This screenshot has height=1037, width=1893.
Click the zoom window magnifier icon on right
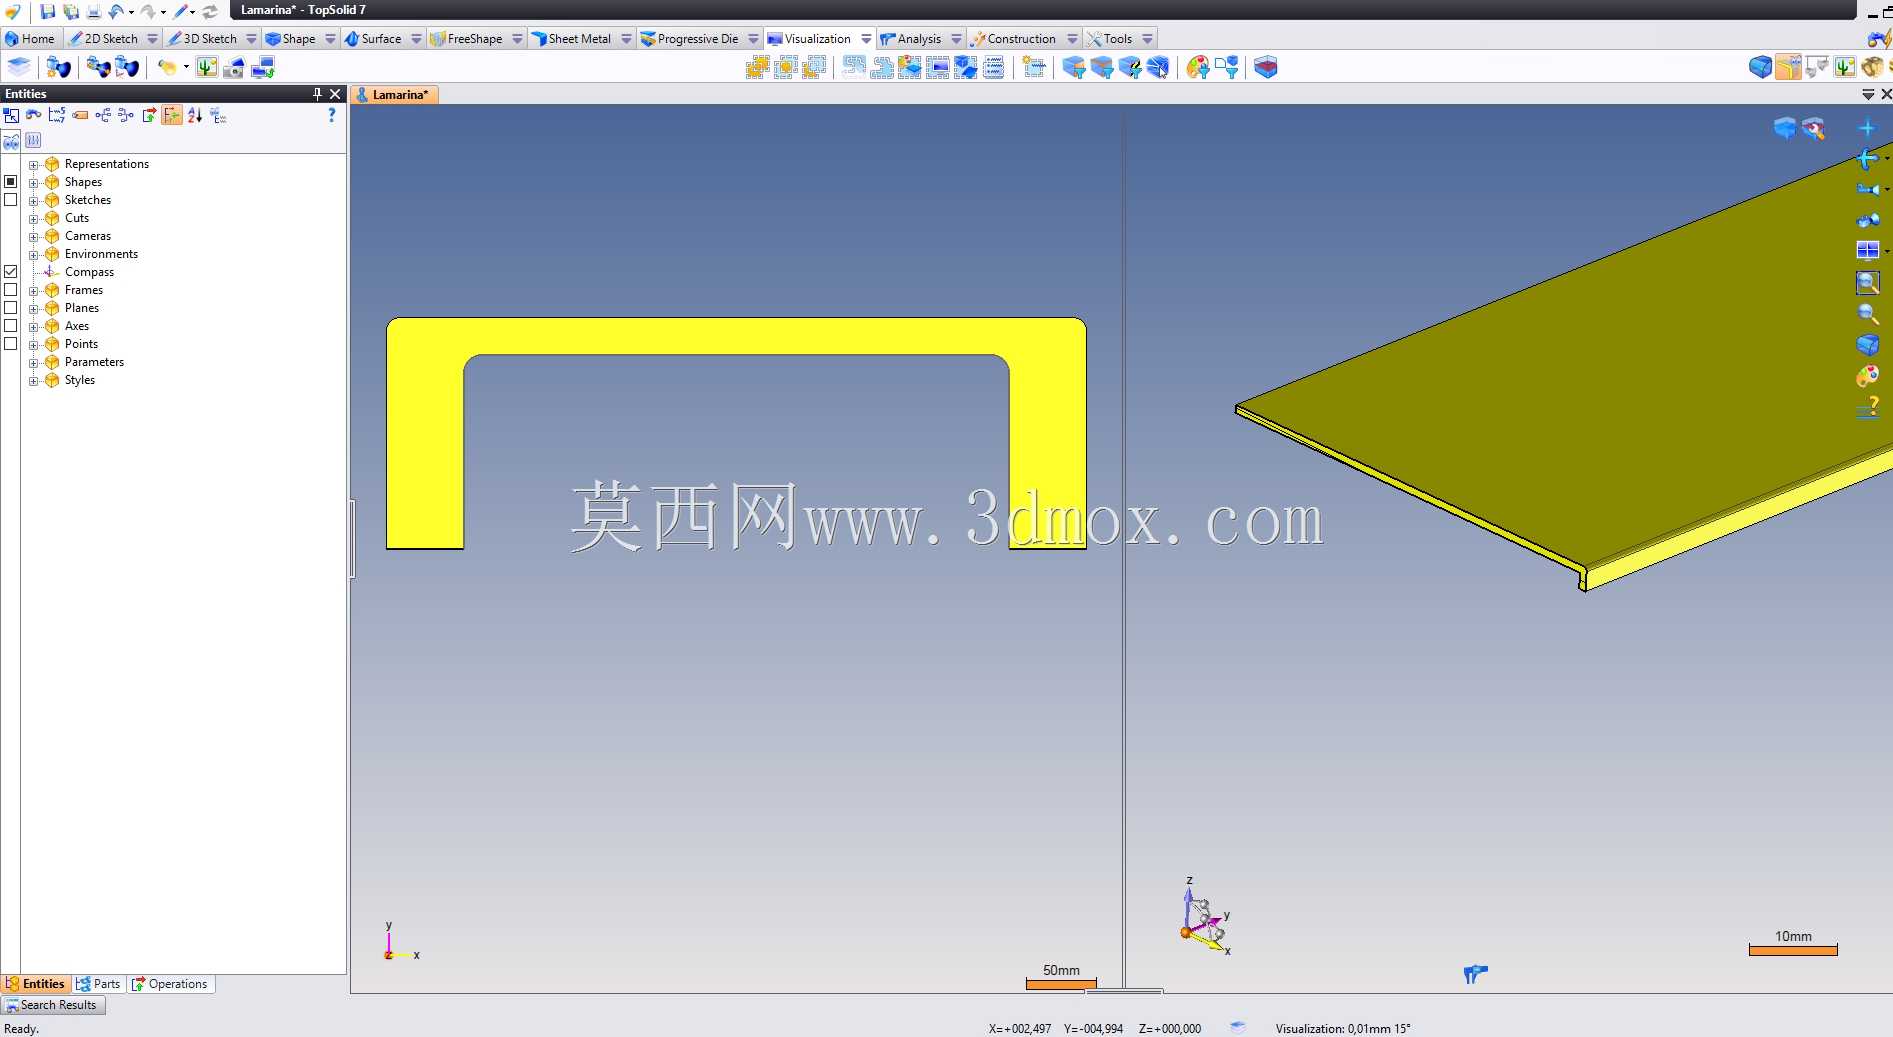point(1867,283)
